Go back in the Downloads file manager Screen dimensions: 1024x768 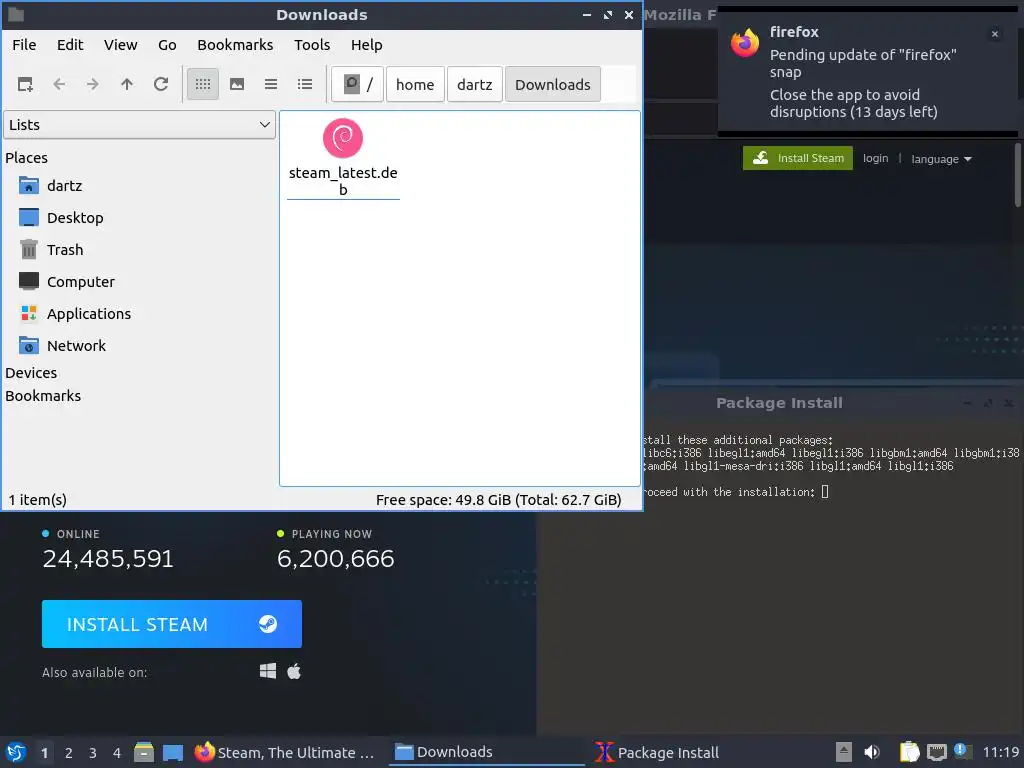[x=59, y=84]
